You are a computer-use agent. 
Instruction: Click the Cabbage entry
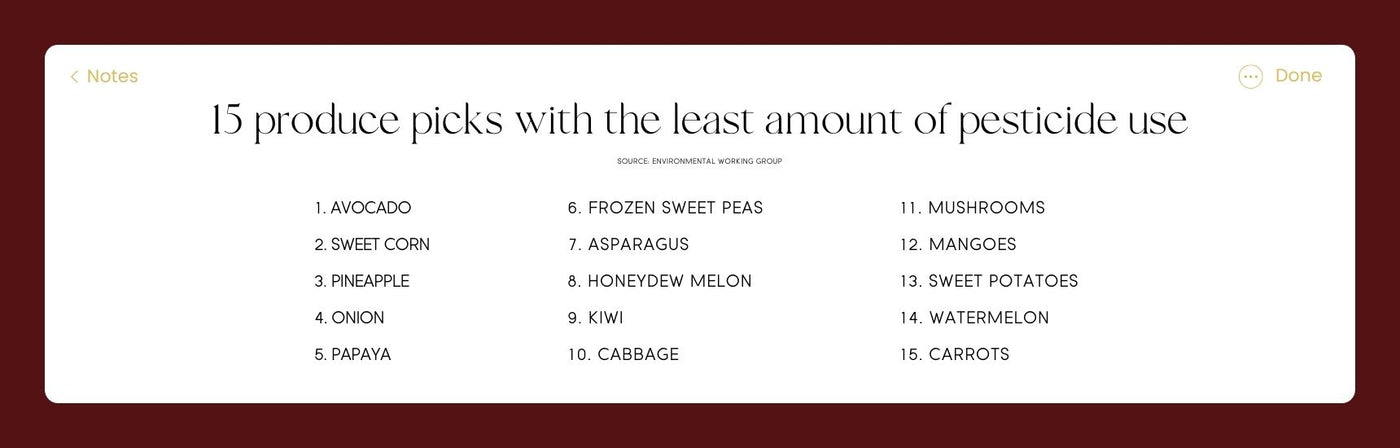(x=623, y=354)
